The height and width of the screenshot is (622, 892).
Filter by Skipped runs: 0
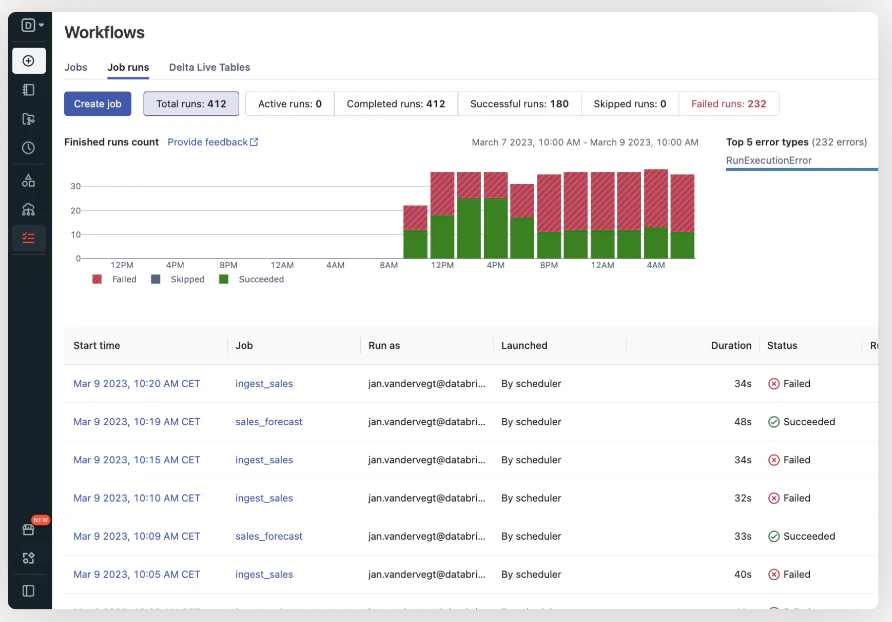point(630,104)
